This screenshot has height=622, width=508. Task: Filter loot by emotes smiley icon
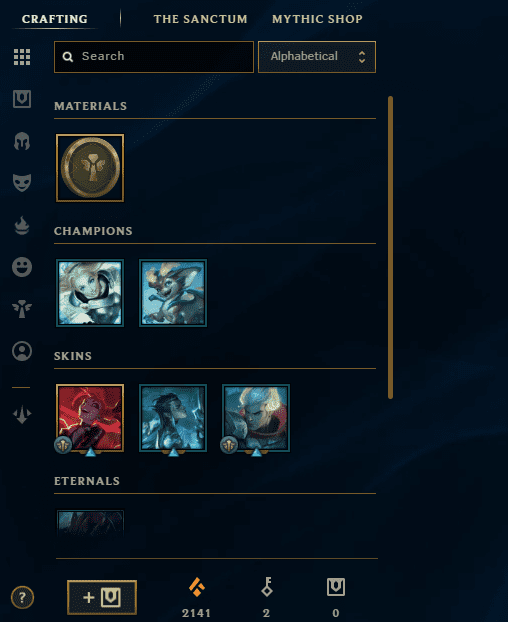pos(22,267)
